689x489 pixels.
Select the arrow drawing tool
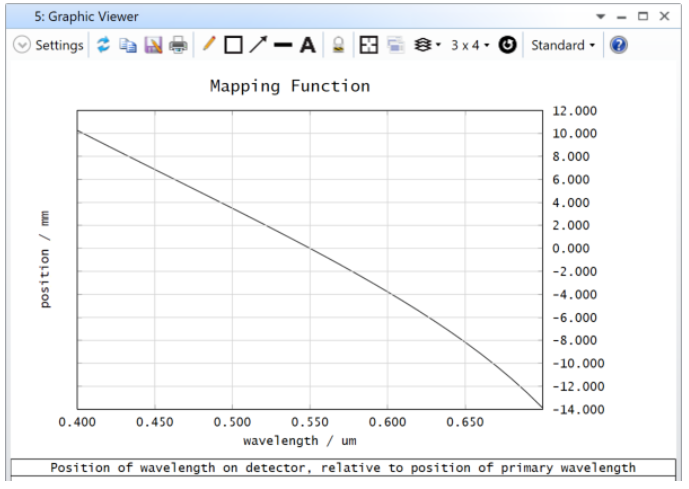click(258, 45)
